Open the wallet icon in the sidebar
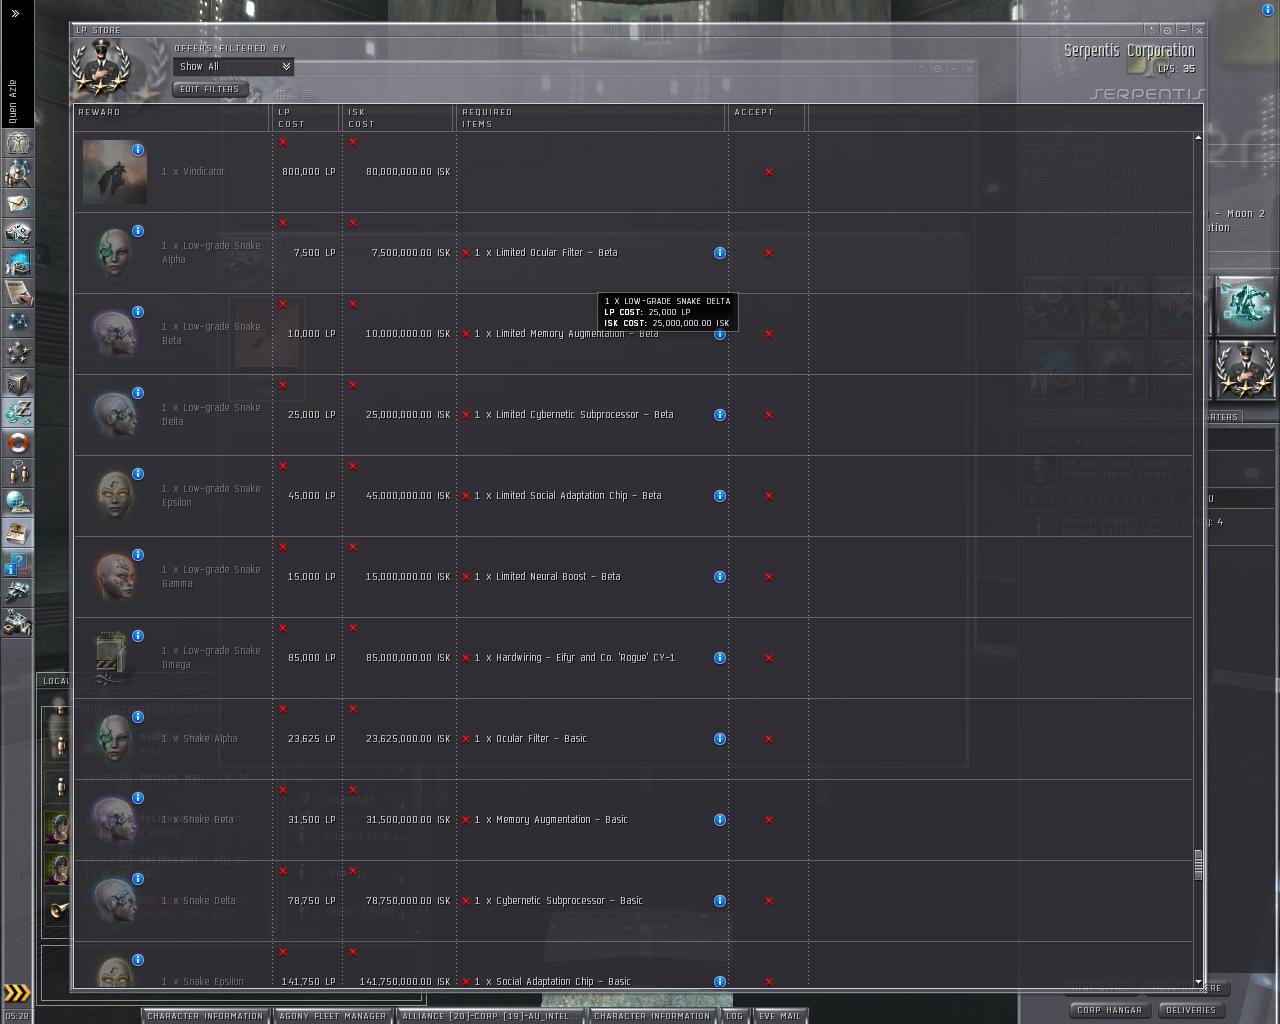This screenshot has width=1280, height=1024. 17,413
